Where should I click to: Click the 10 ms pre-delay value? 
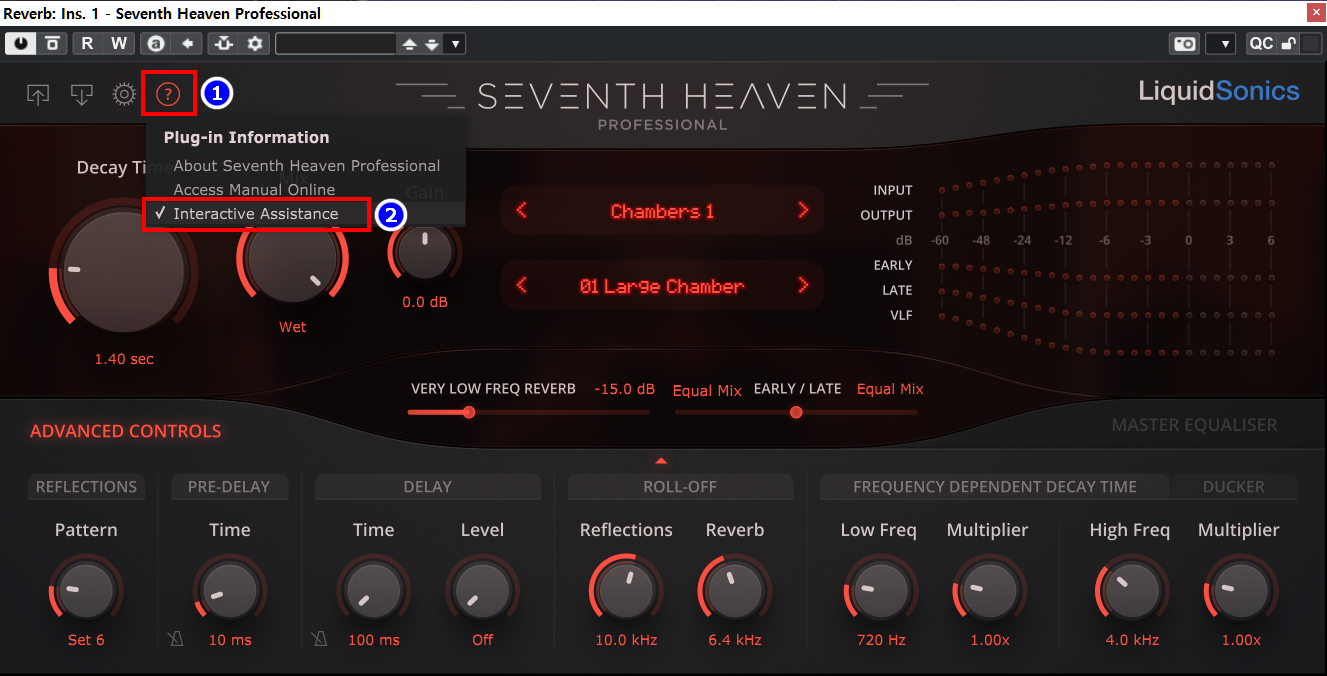[x=230, y=640]
